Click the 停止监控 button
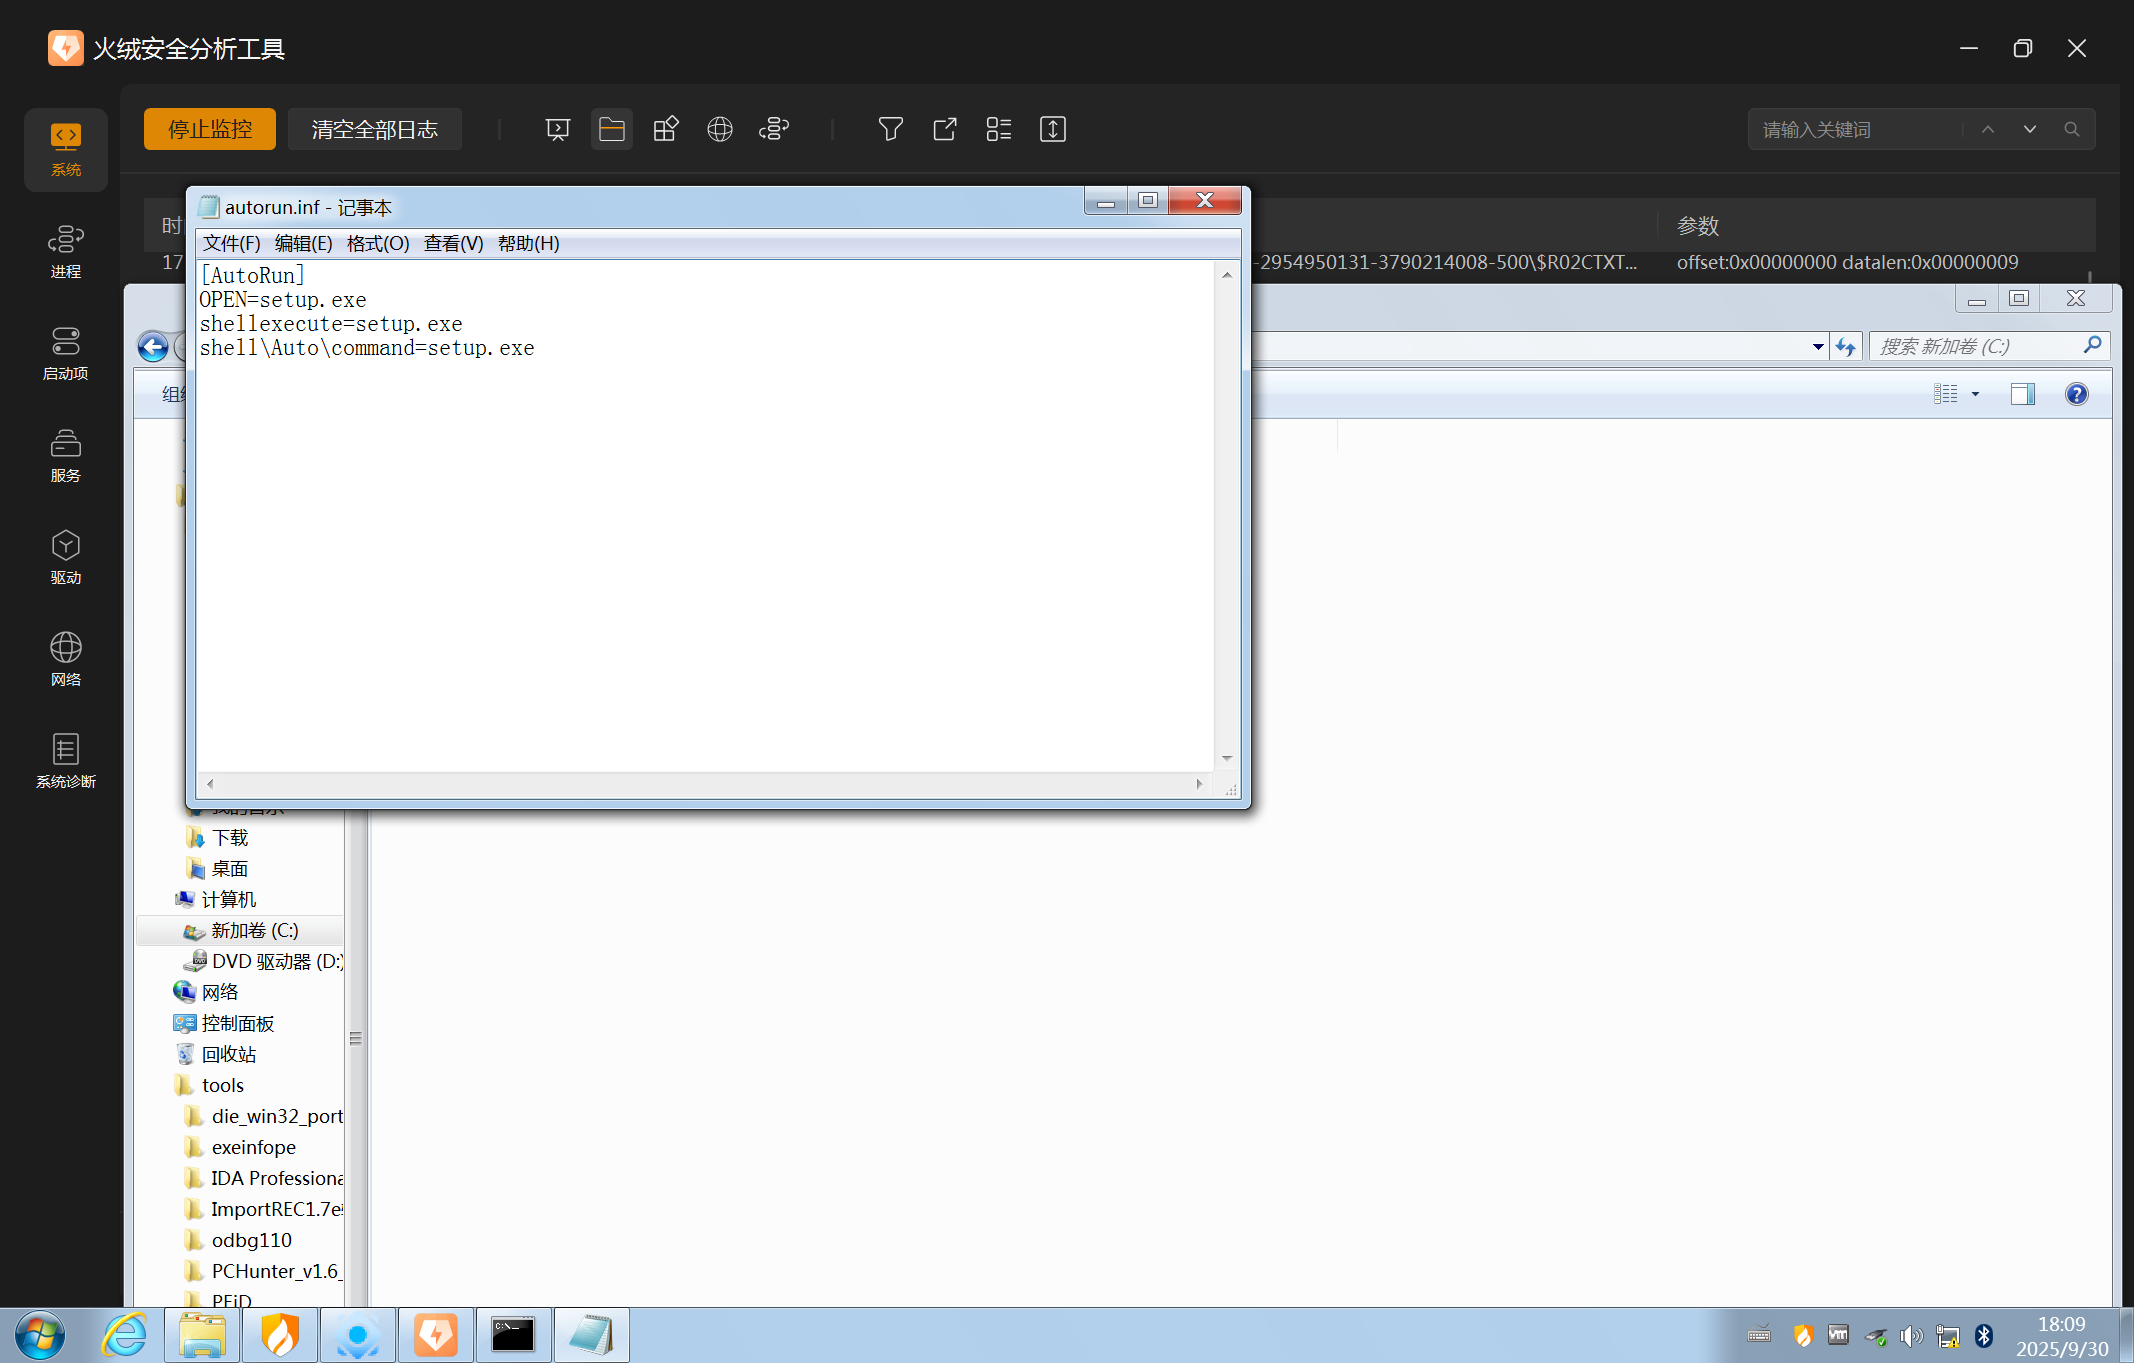Viewport: 2134px width, 1363px height. coord(209,129)
